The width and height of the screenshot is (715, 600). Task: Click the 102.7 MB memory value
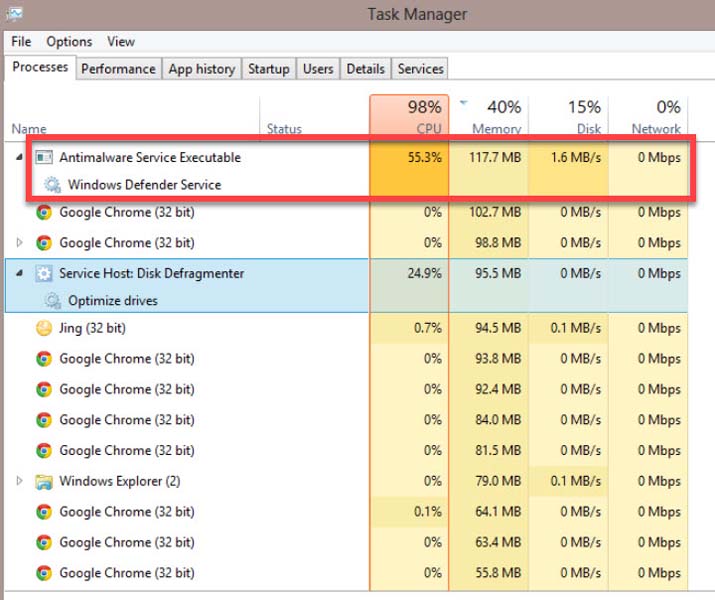[x=495, y=212]
